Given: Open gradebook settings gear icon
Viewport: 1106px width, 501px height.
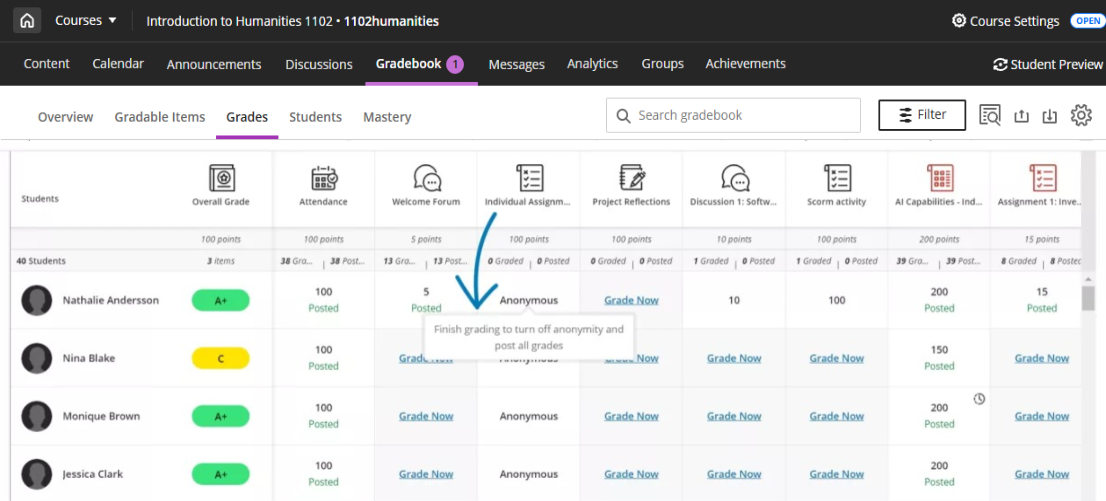Looking at the screenshot, I should [1081, 115].
